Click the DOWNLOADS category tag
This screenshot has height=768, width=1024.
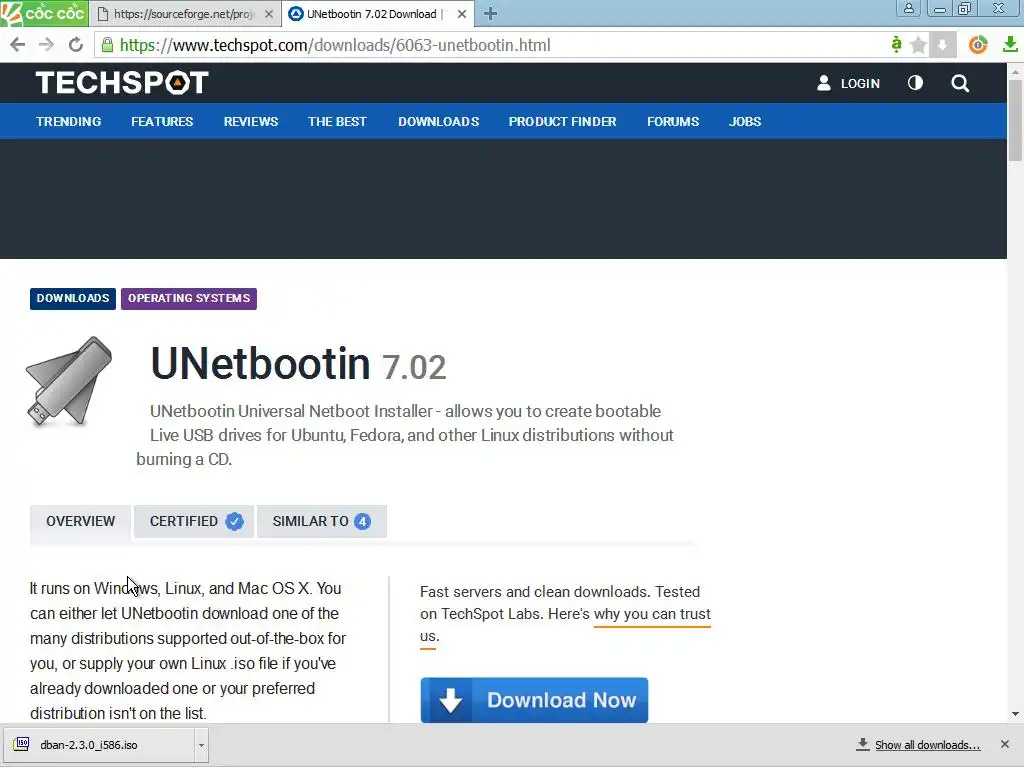pyautogui.click(x=73, y=298)
